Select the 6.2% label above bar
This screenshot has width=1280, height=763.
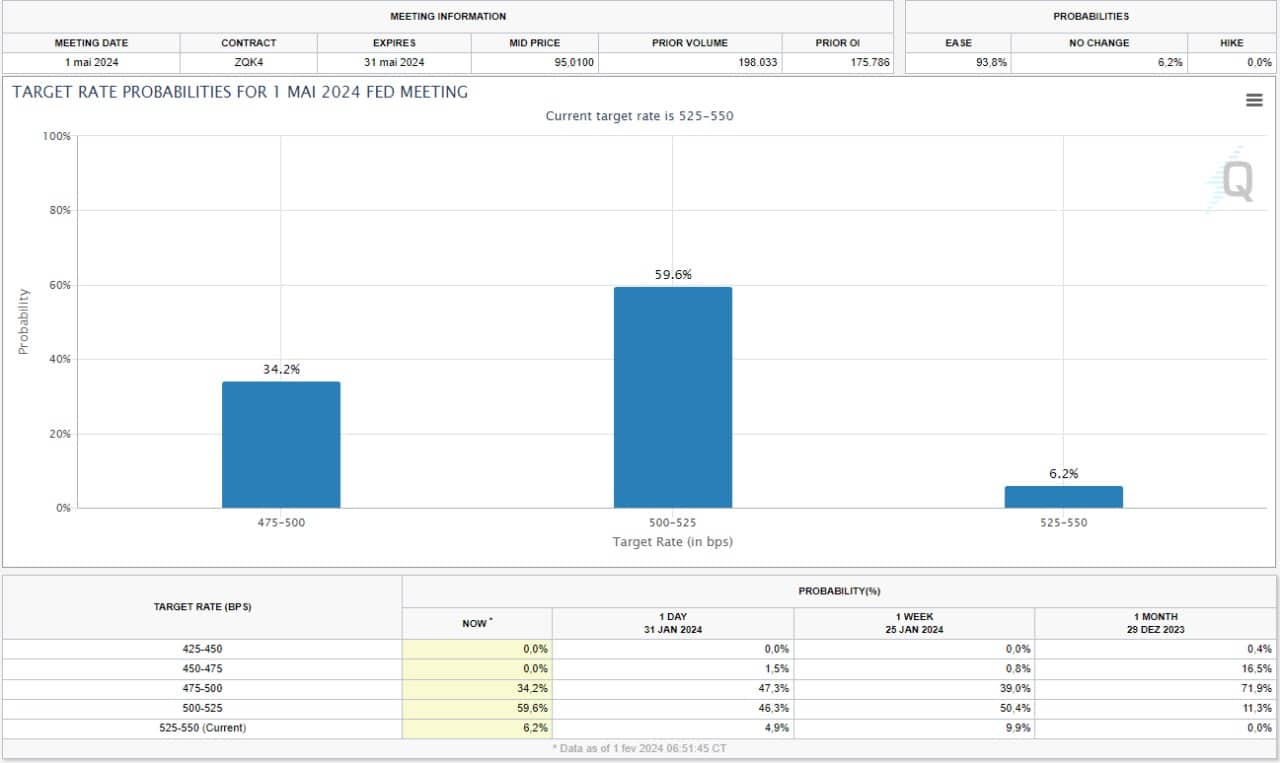tap(1064, 474)
